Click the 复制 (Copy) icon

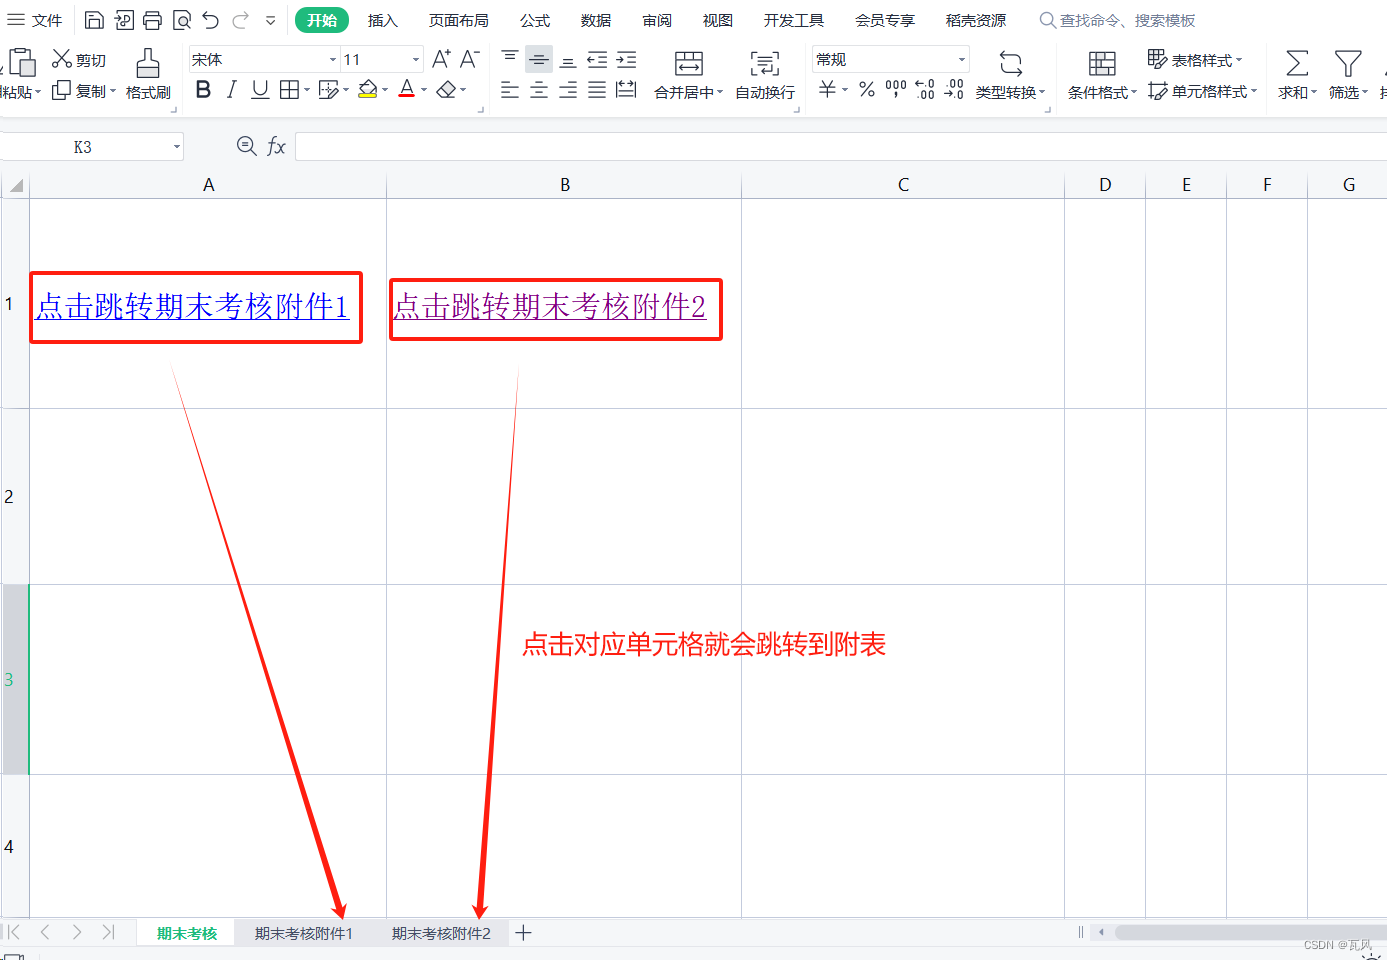pyautogui.click(x=62, y=91)
